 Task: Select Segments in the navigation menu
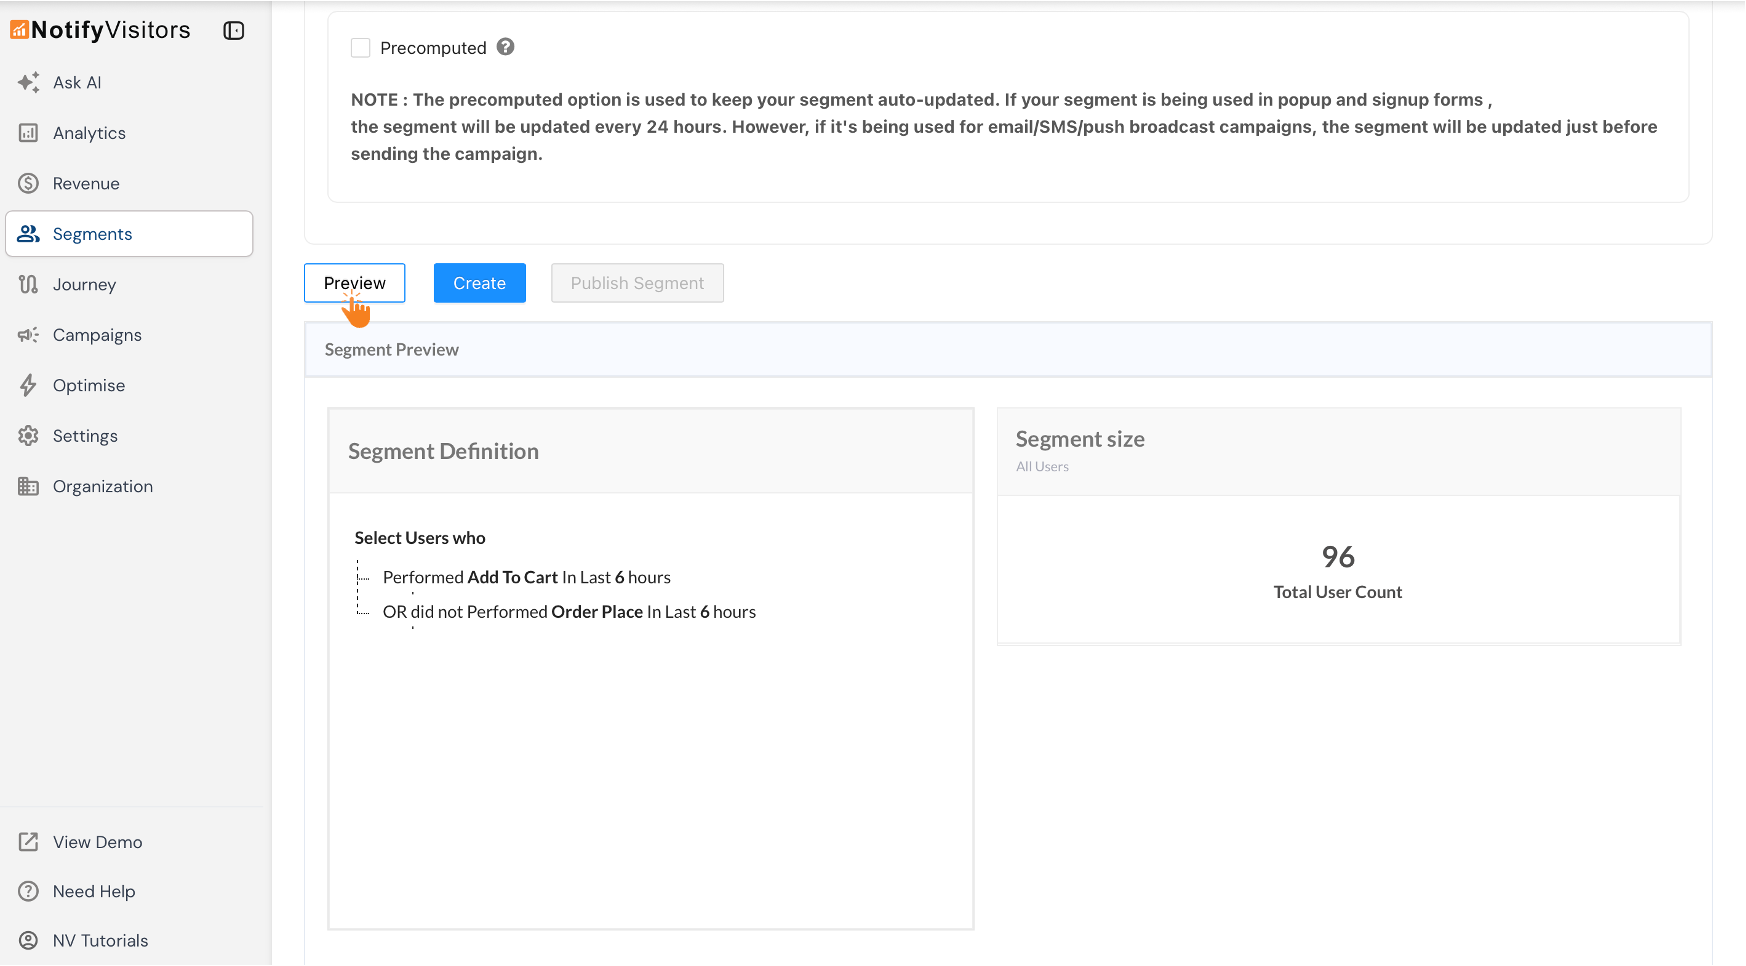click(x=92, y=233)
